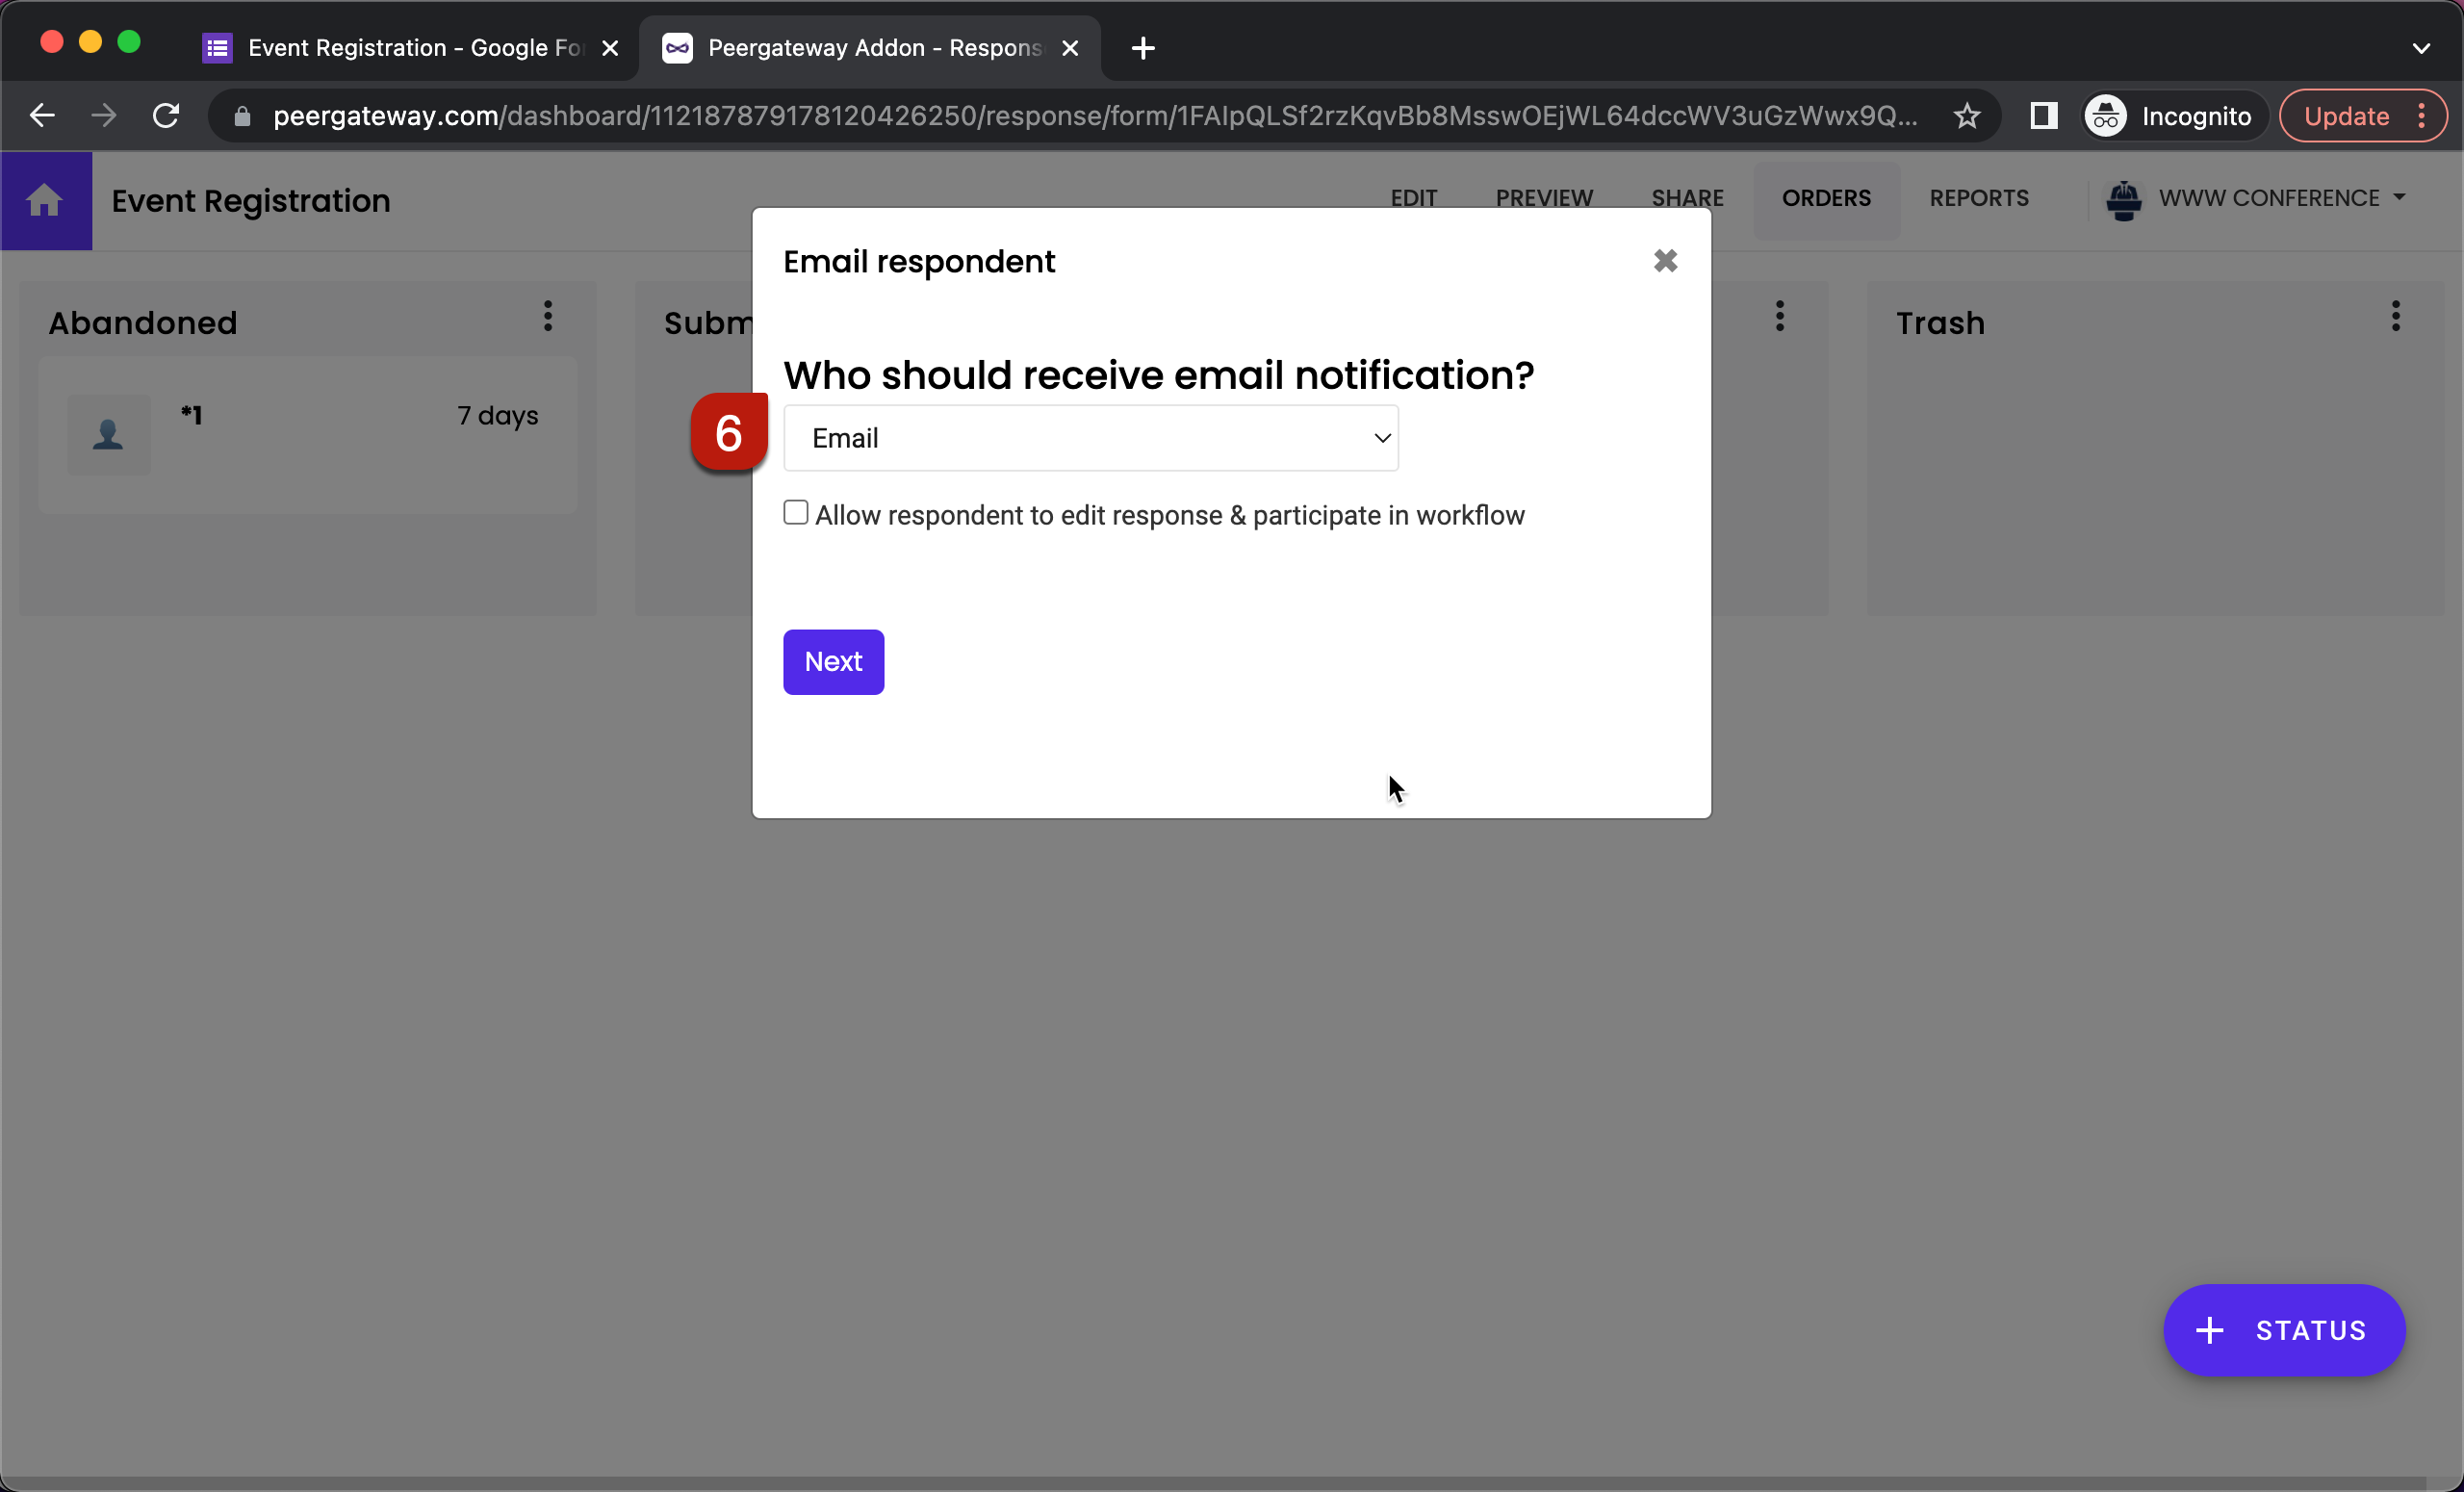Open the Email recipient dropdown

click(x=1090, y=438)
